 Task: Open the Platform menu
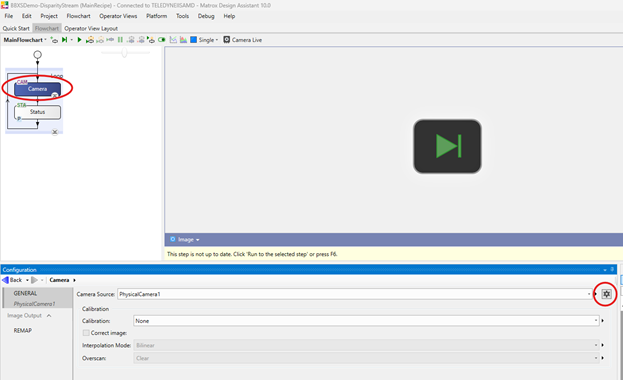[157, 16]
